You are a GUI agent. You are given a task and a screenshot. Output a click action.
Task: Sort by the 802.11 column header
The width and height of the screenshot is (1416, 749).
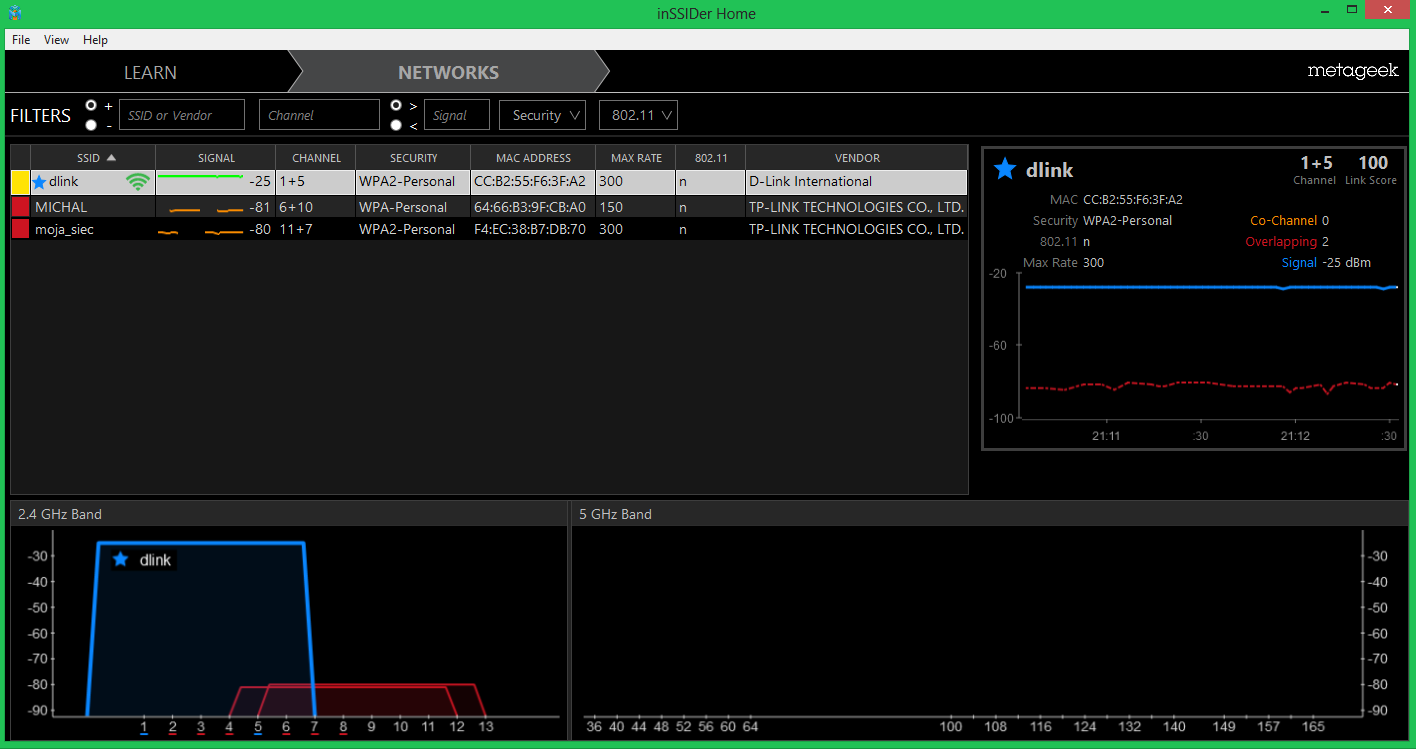(x=711, y=158)
